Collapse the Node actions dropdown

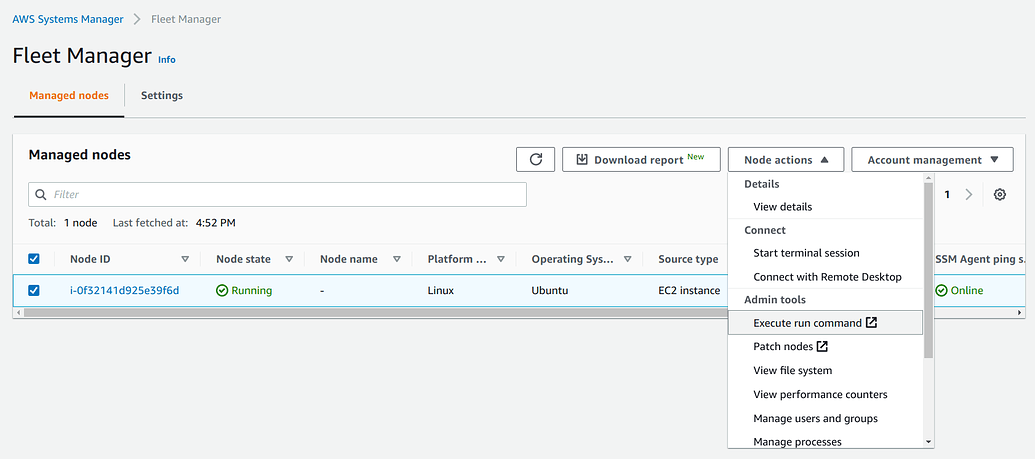tap(786, 159)
